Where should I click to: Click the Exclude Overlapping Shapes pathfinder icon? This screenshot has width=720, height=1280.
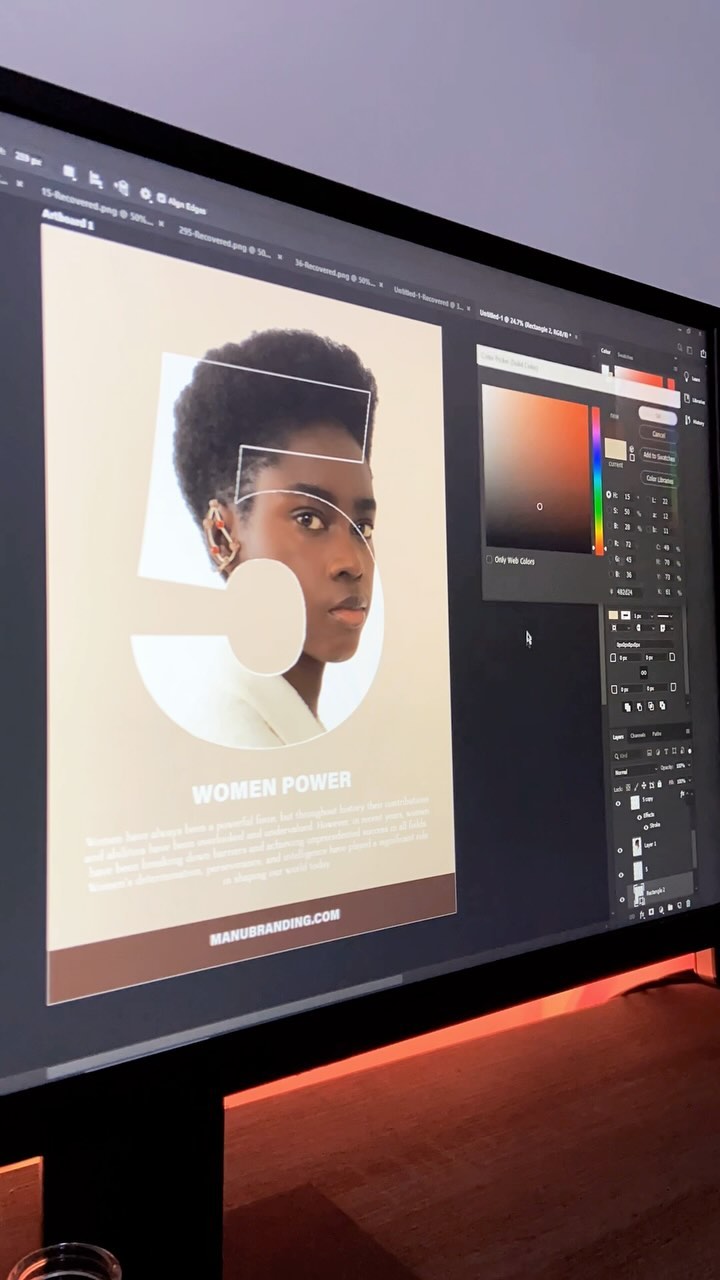[662, 705]
